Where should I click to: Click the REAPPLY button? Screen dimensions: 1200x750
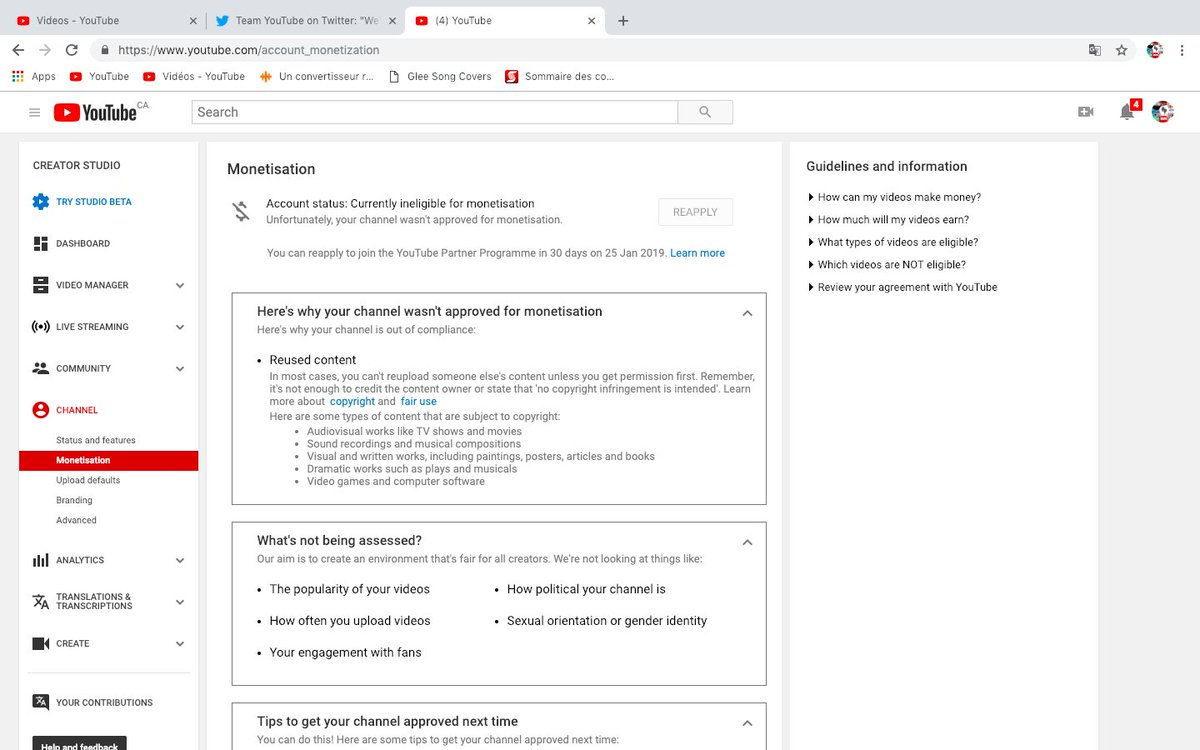coord(695,212)
